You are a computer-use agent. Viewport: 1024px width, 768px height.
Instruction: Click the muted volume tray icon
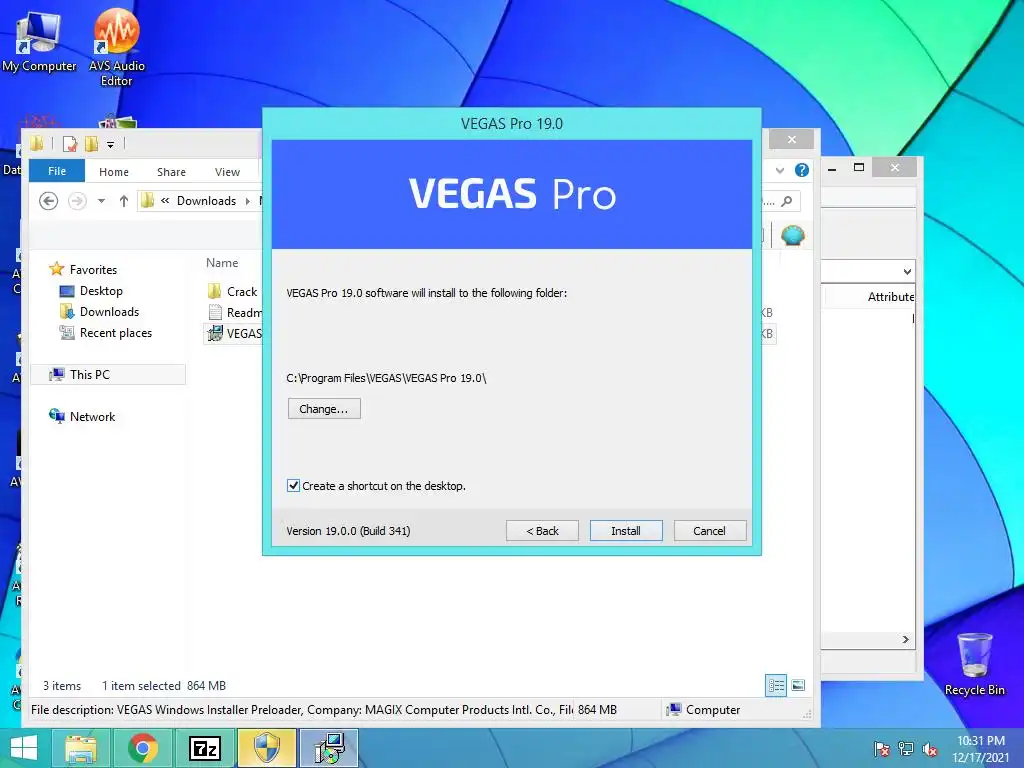[930, 749]
